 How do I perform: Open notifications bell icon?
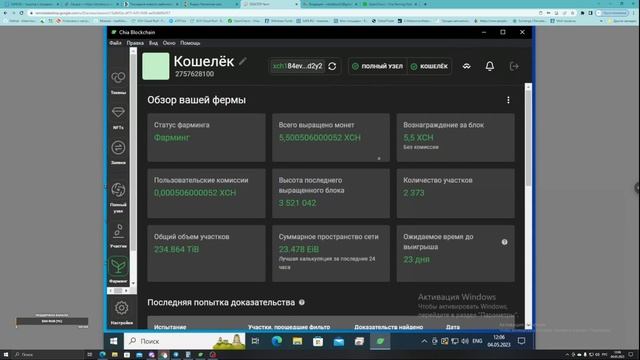[x=490, y=66]
